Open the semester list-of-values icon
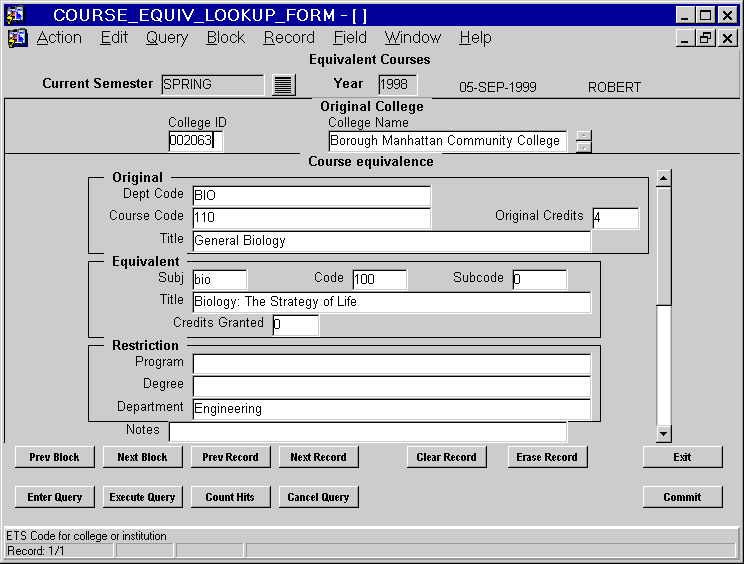The height and width of the screenshot is (564, 744). [x=284, y=85]
